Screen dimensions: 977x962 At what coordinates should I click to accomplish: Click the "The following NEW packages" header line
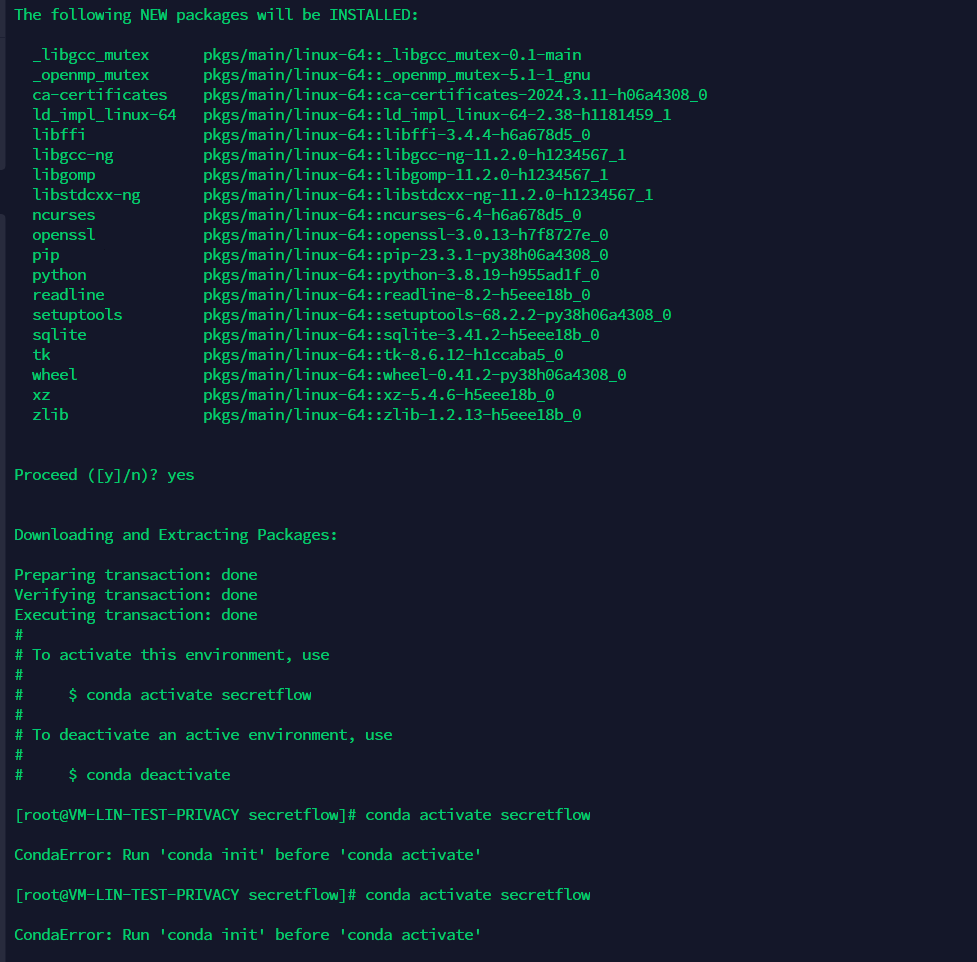(x=216, y=15)
